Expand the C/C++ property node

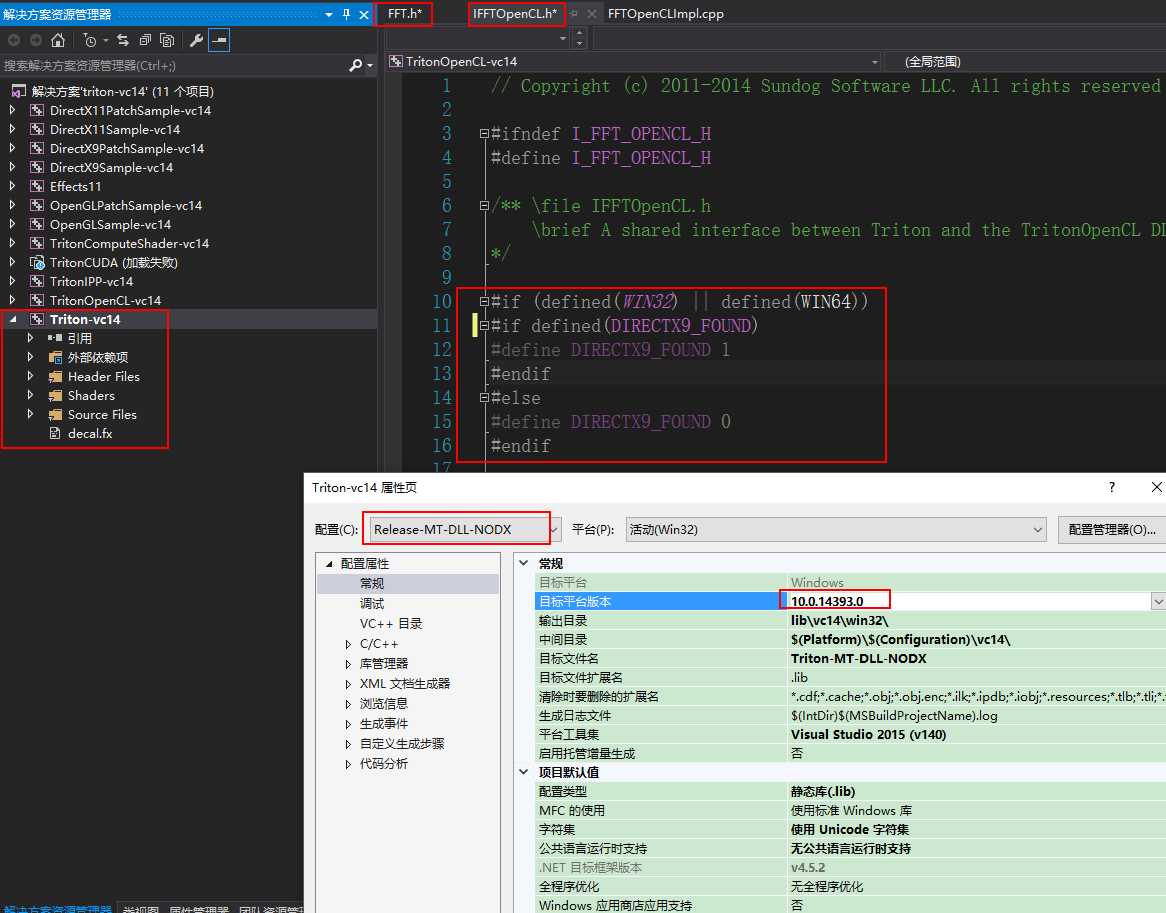(x=348, y=644)
